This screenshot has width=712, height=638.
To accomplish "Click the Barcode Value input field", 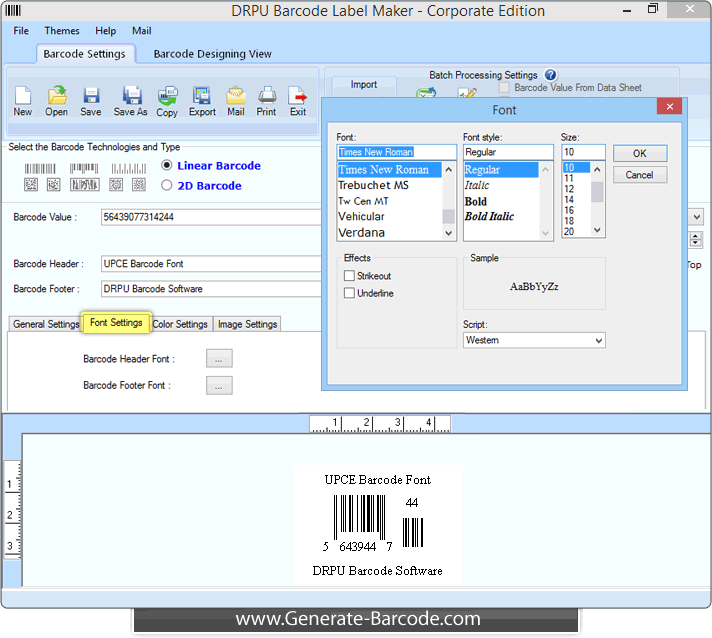I will [x=212, y=217].
